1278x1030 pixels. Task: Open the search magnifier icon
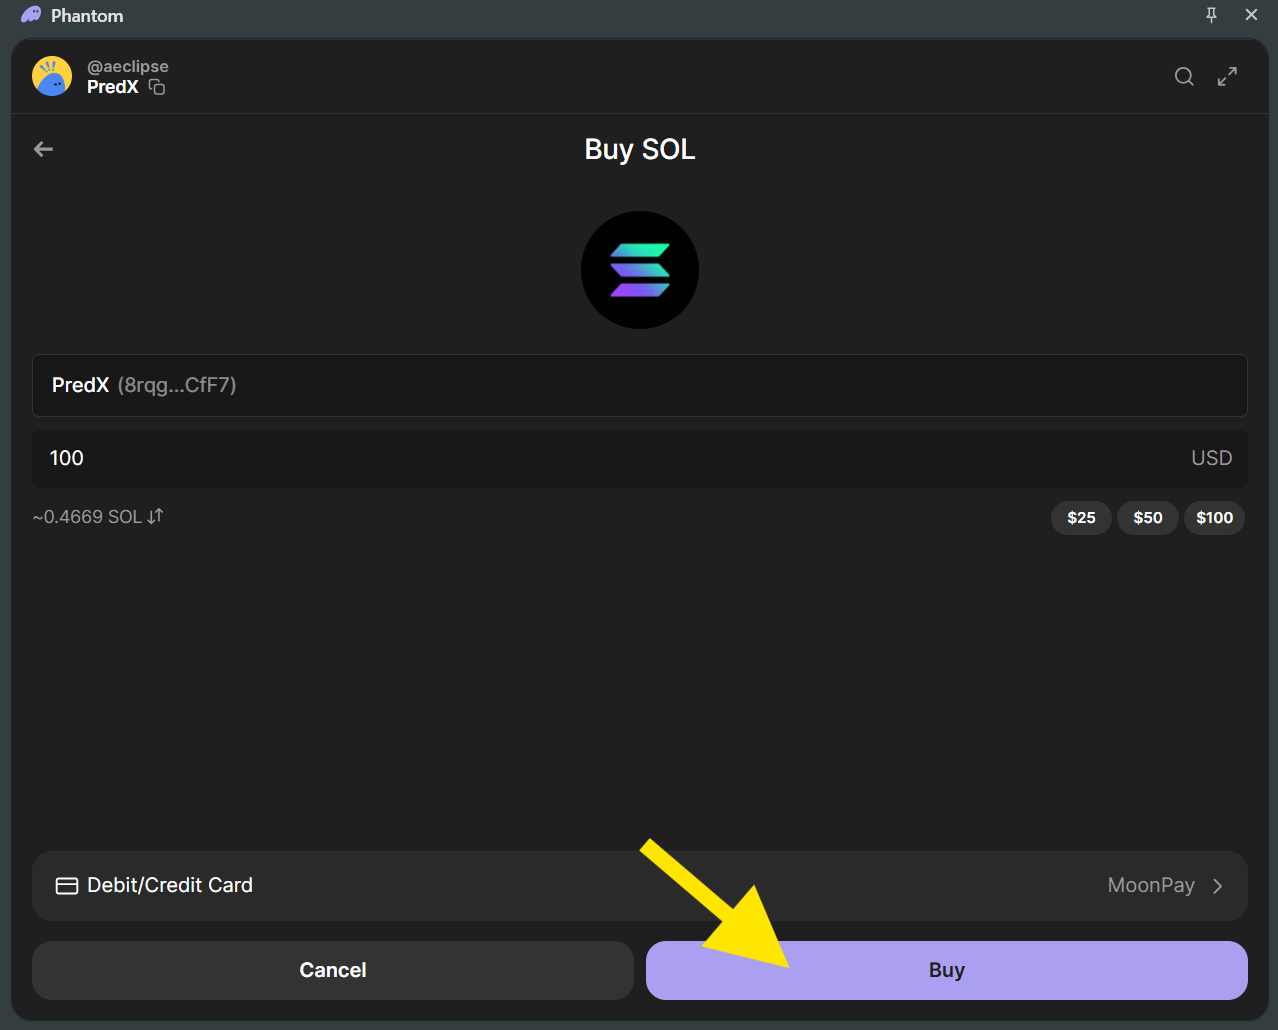[1184, 77]
